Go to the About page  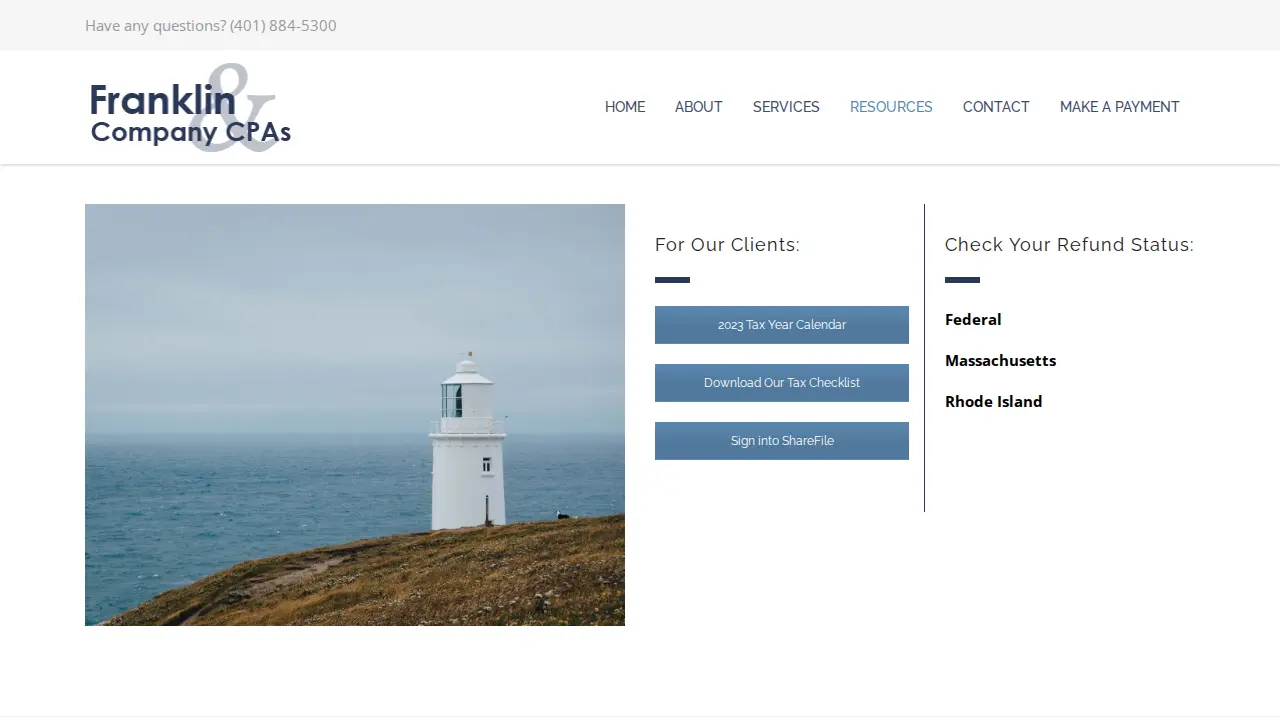(x=698, y=107)
